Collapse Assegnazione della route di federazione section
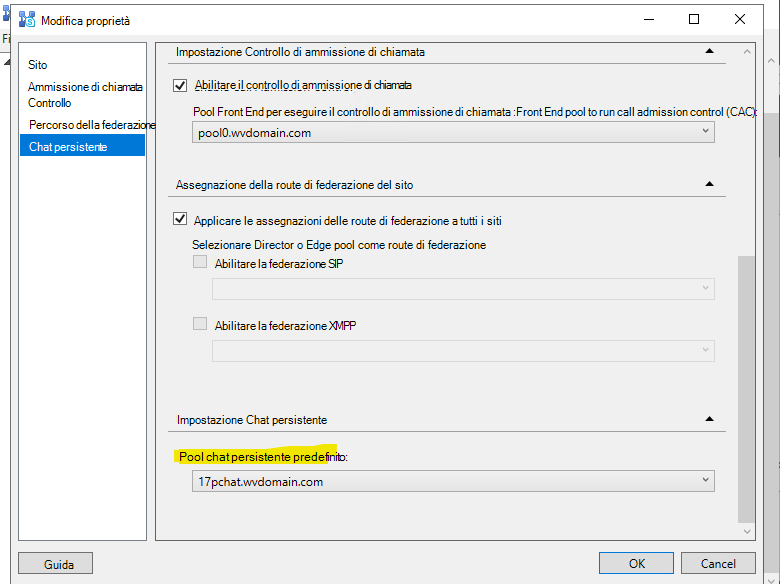 click(x=710, y=184)
